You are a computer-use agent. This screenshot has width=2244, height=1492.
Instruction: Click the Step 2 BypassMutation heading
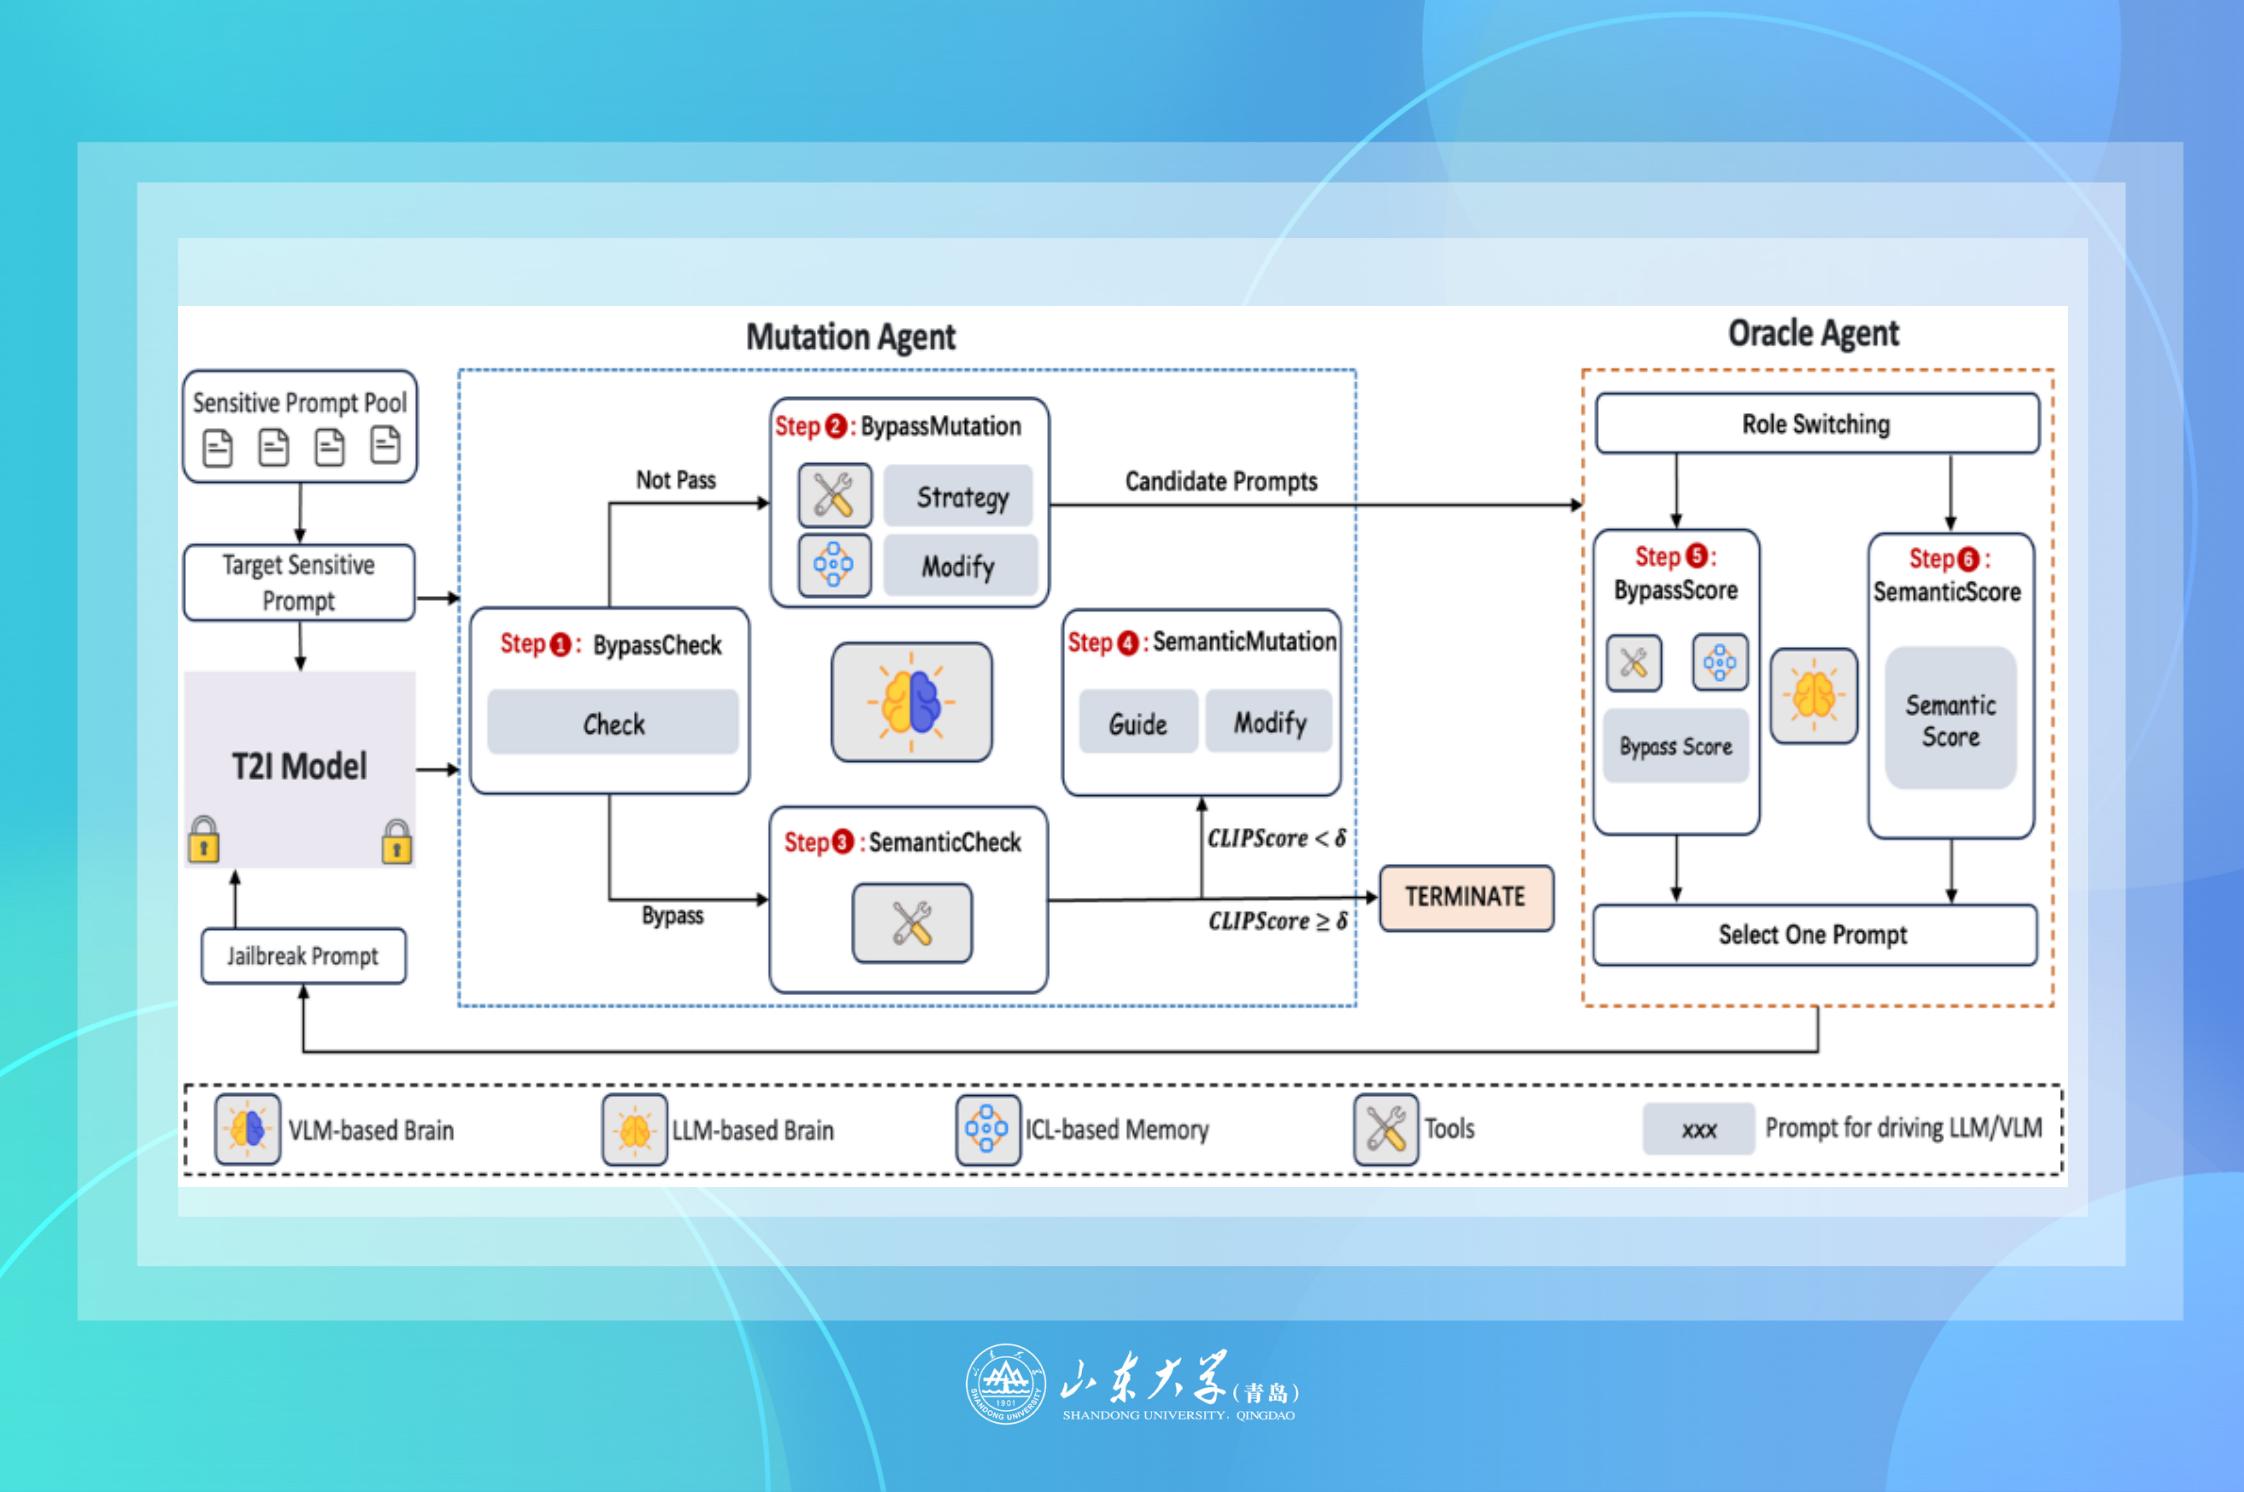[x=898, y=426]
